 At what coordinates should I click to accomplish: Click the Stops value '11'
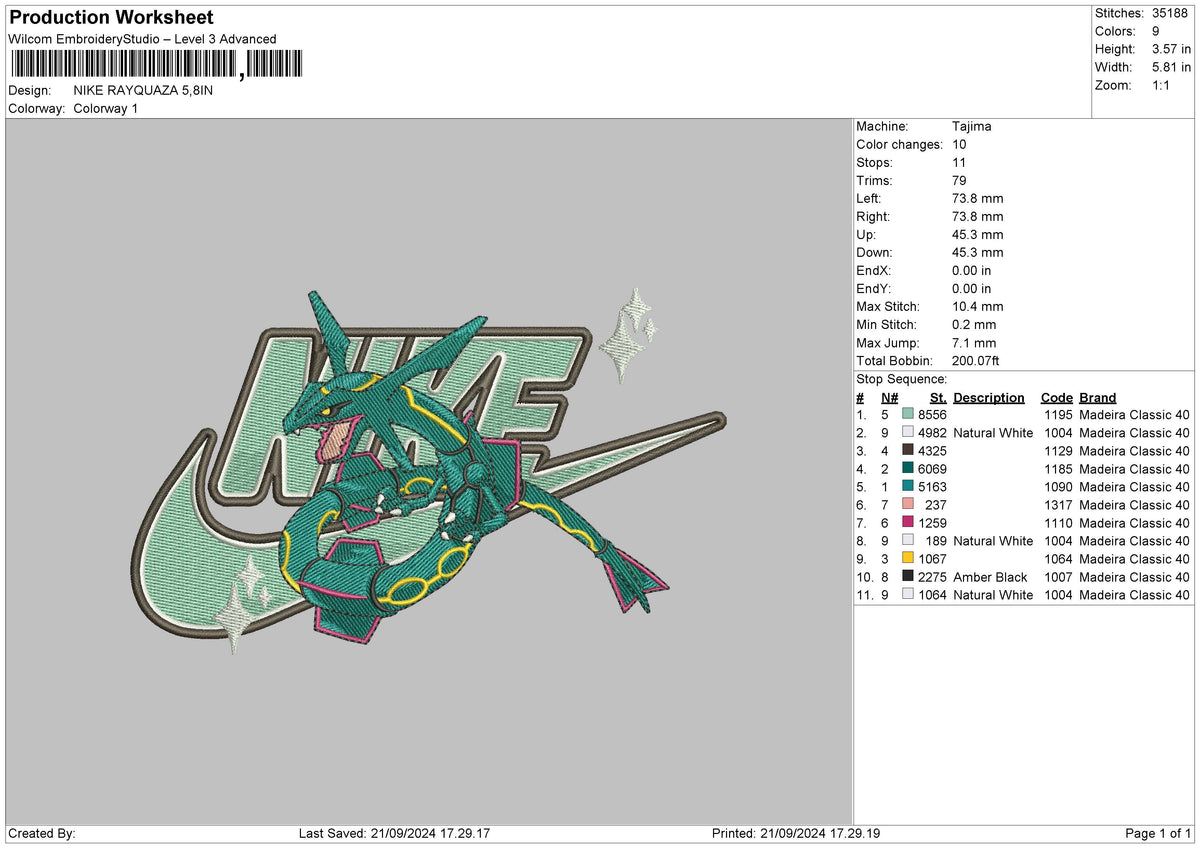pos(959,163)
